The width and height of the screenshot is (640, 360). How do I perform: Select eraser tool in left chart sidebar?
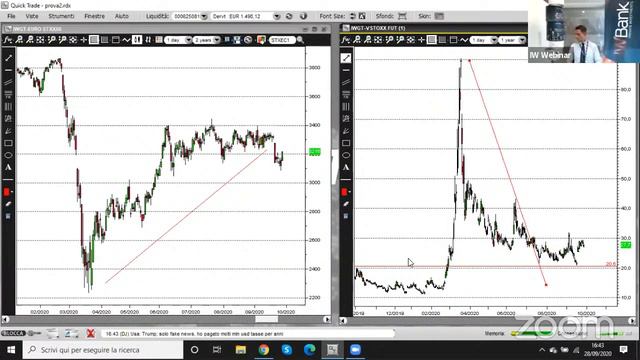click(x=8, y=204)
